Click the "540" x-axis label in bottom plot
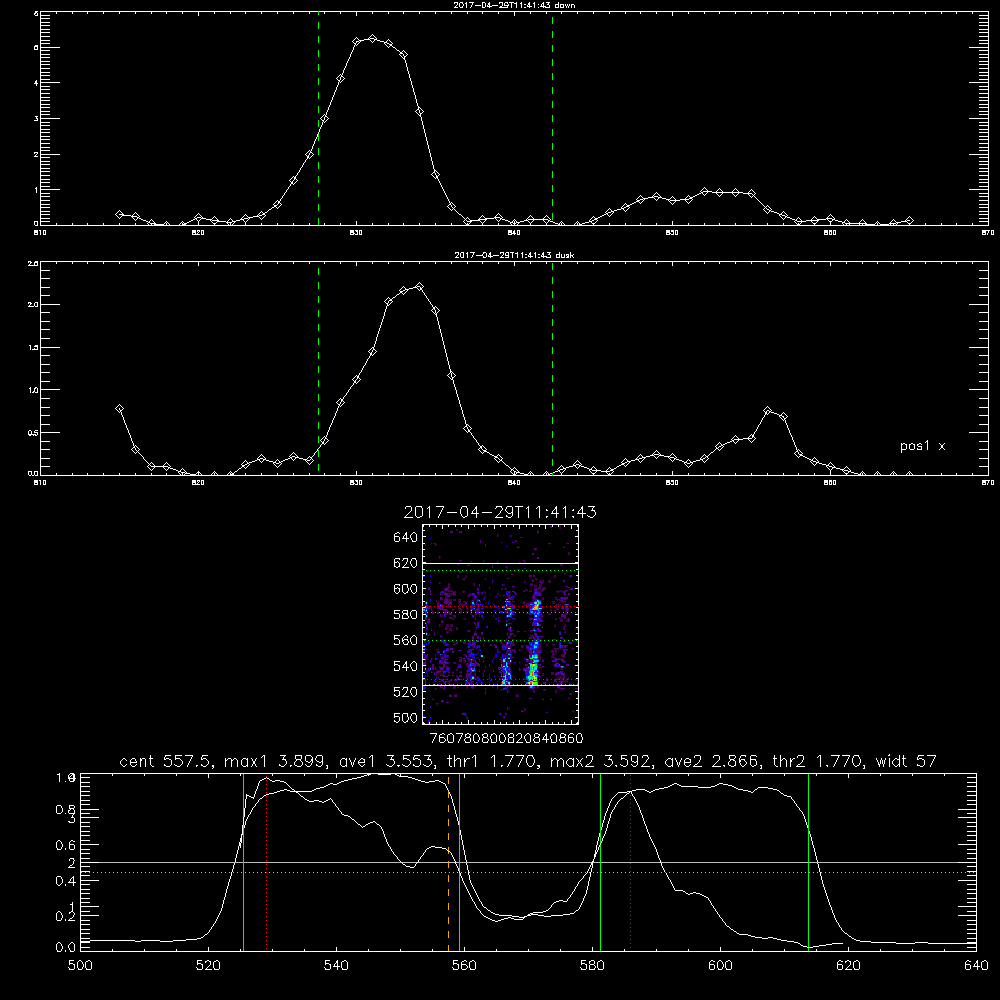 coord(336,966)
